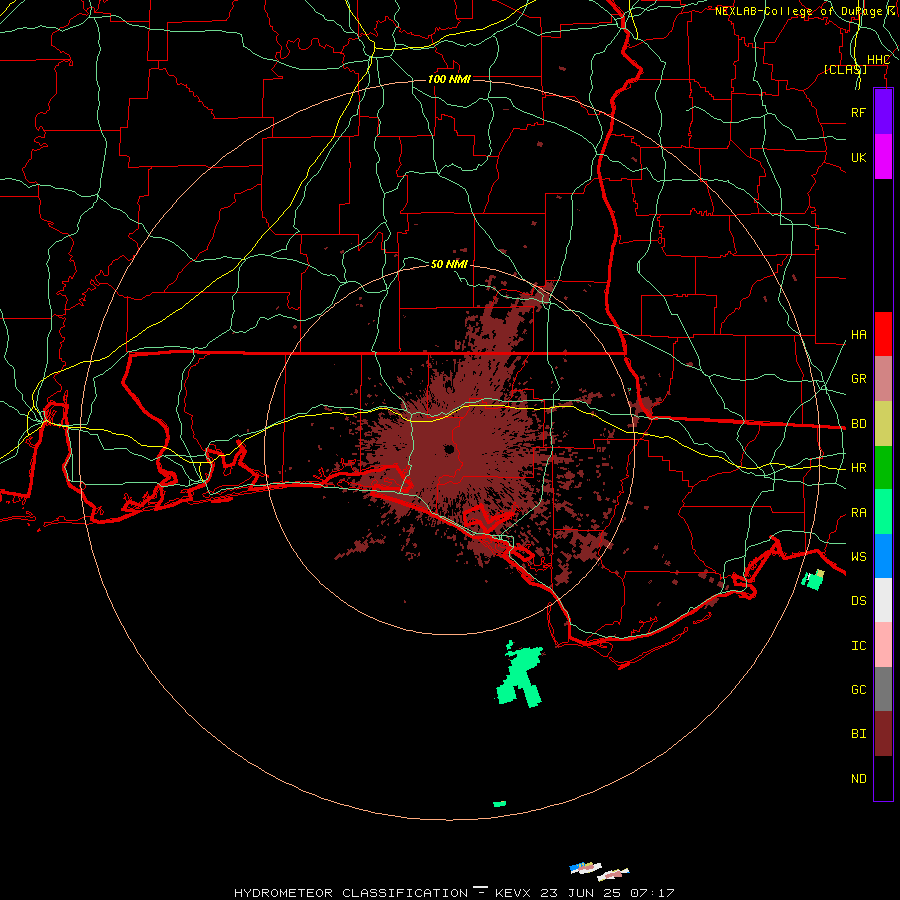This screenshot has width=900, height=900.
Task: Click the GR legend label
Action: [858, 378]
